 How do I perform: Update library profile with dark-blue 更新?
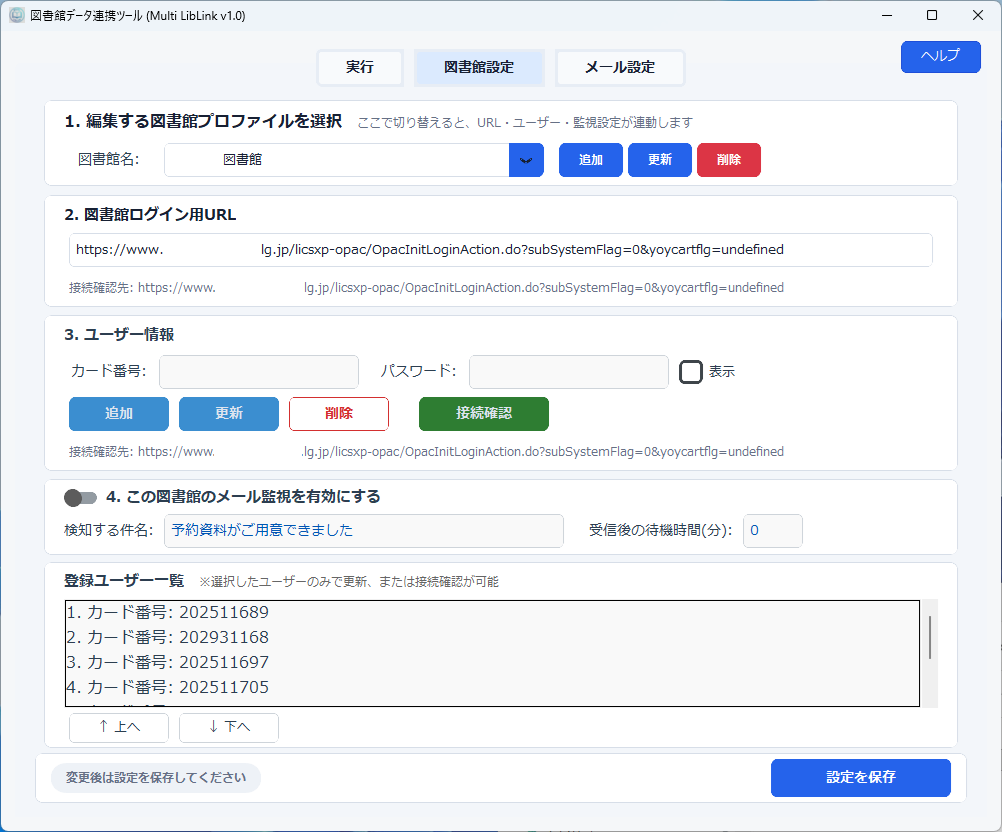click(659, 160)
